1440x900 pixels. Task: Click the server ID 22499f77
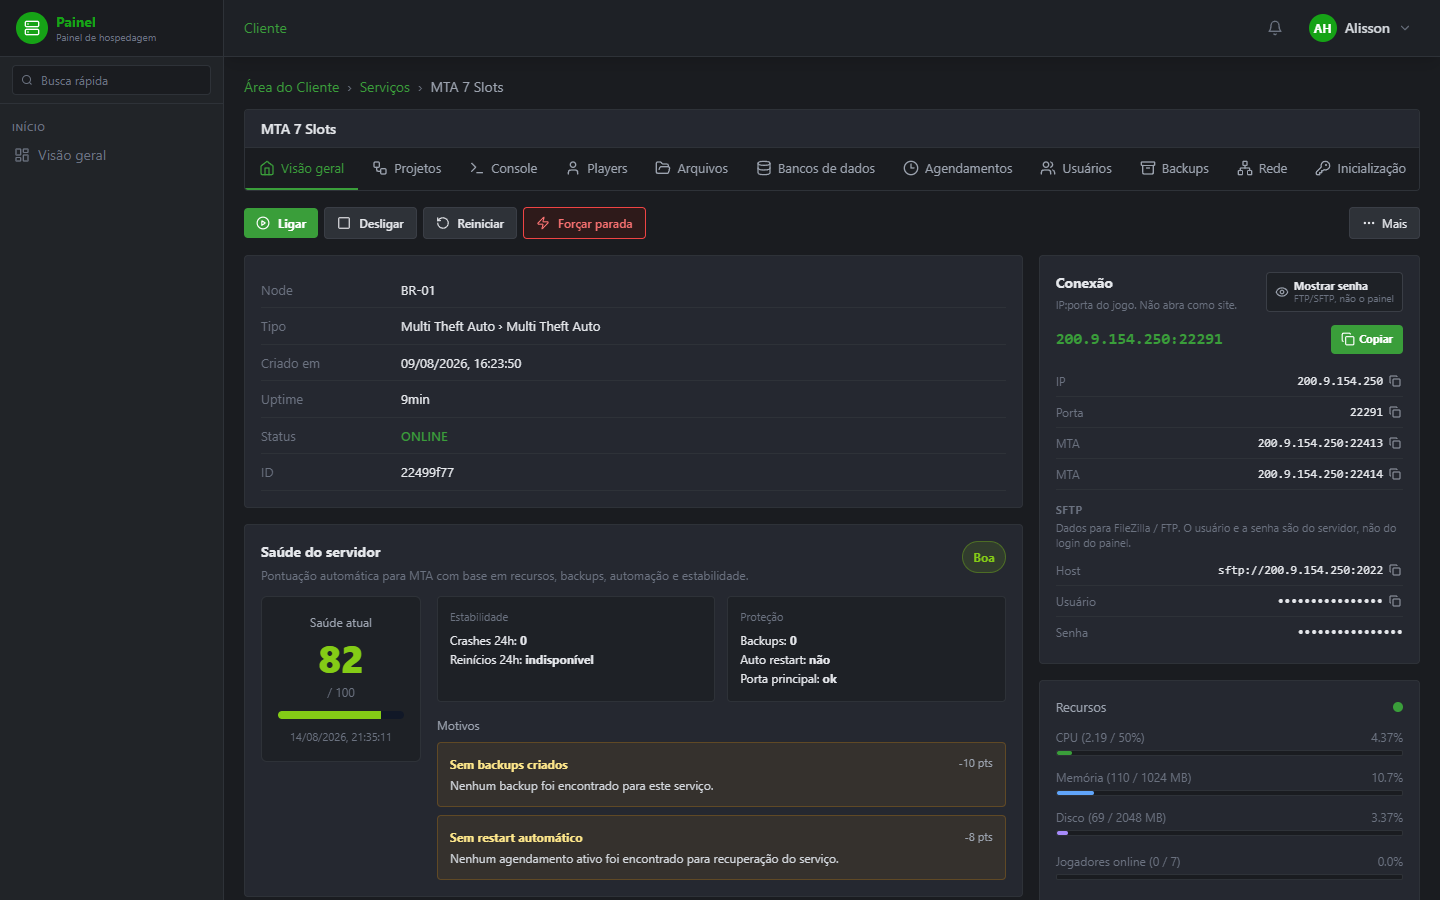click(x=427, y=472)
